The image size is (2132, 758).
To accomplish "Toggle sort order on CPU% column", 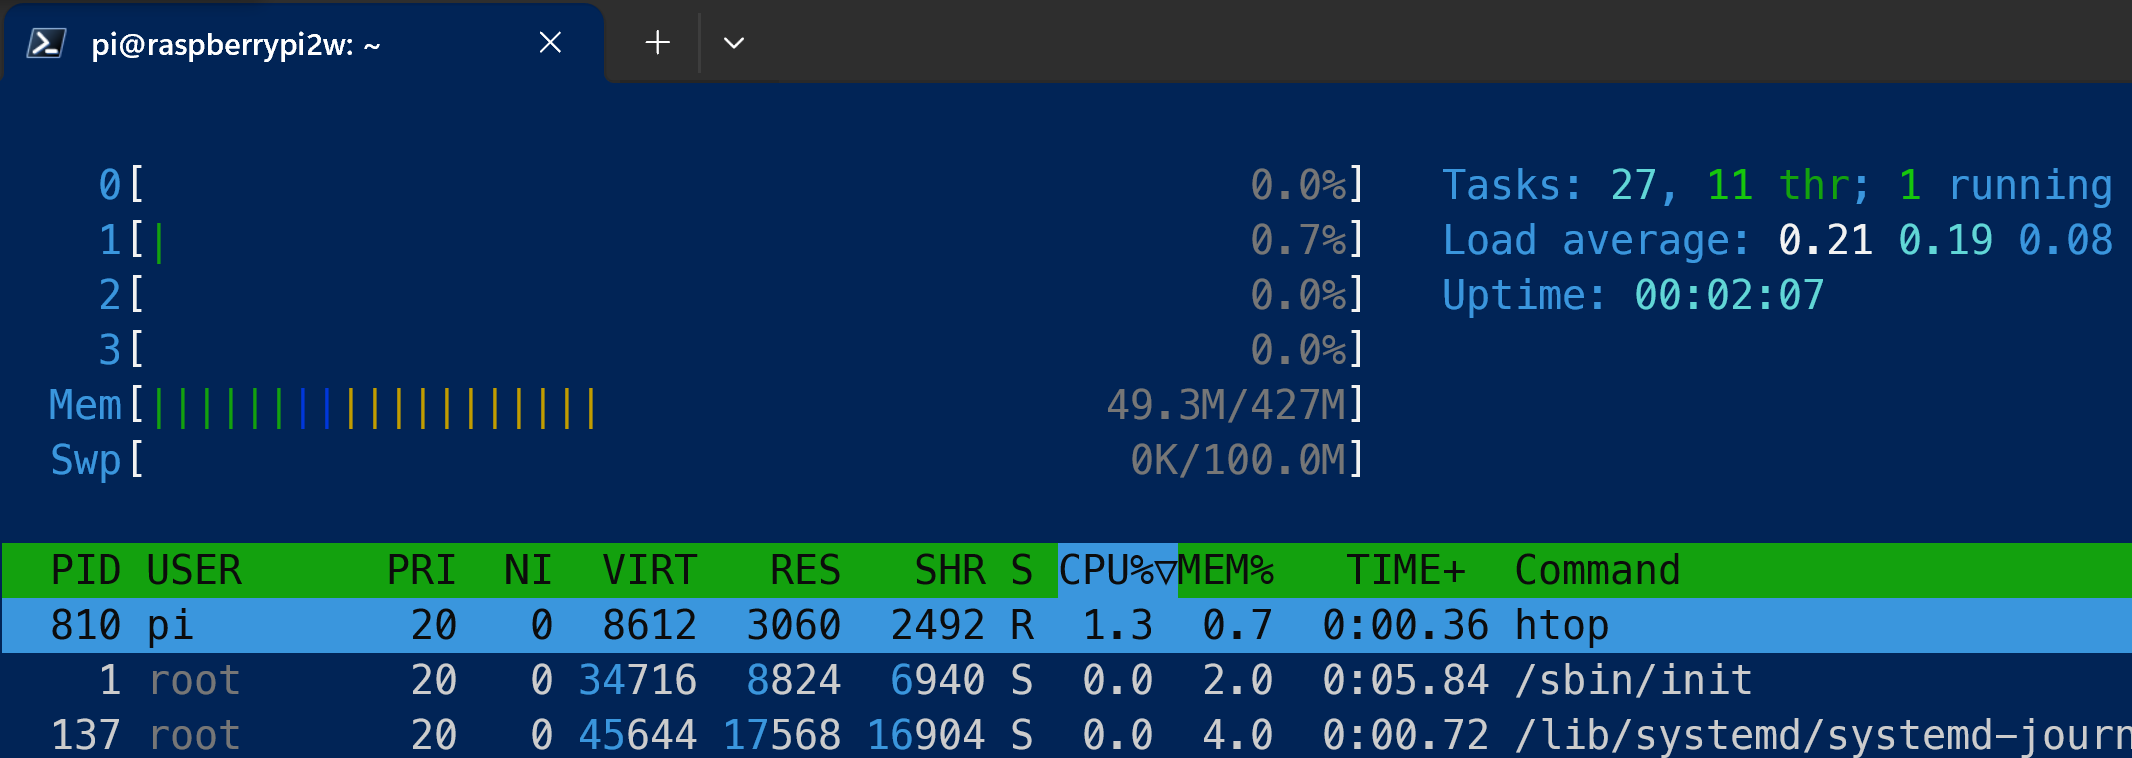I will [x=1117, y=570].
